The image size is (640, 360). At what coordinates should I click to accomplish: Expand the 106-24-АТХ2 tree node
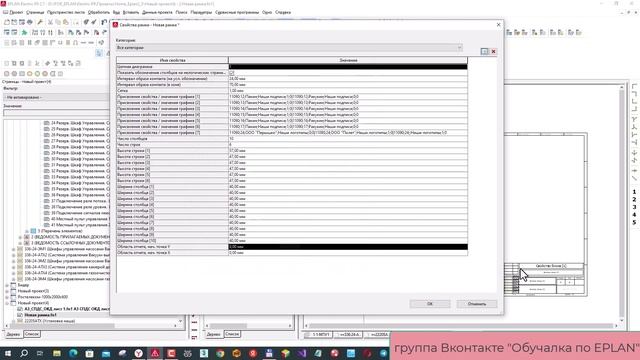[13, 255]
